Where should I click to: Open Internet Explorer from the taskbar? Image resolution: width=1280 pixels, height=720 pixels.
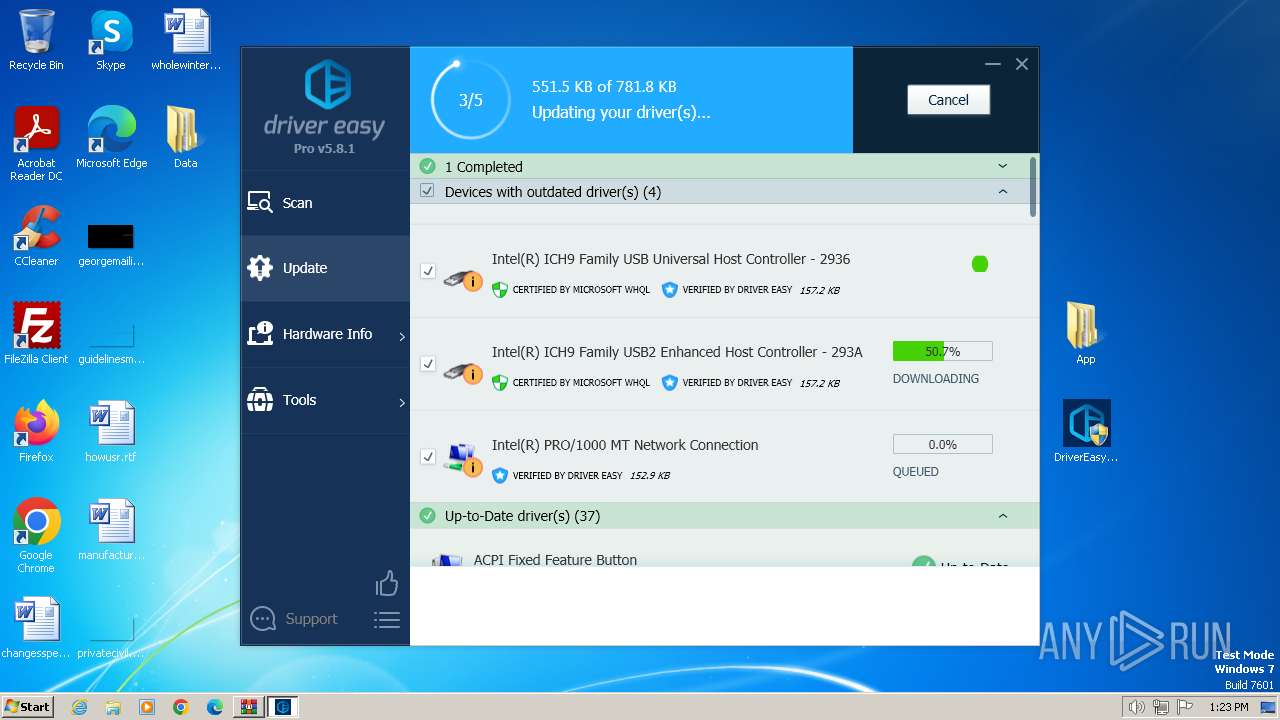pos(79,707)
